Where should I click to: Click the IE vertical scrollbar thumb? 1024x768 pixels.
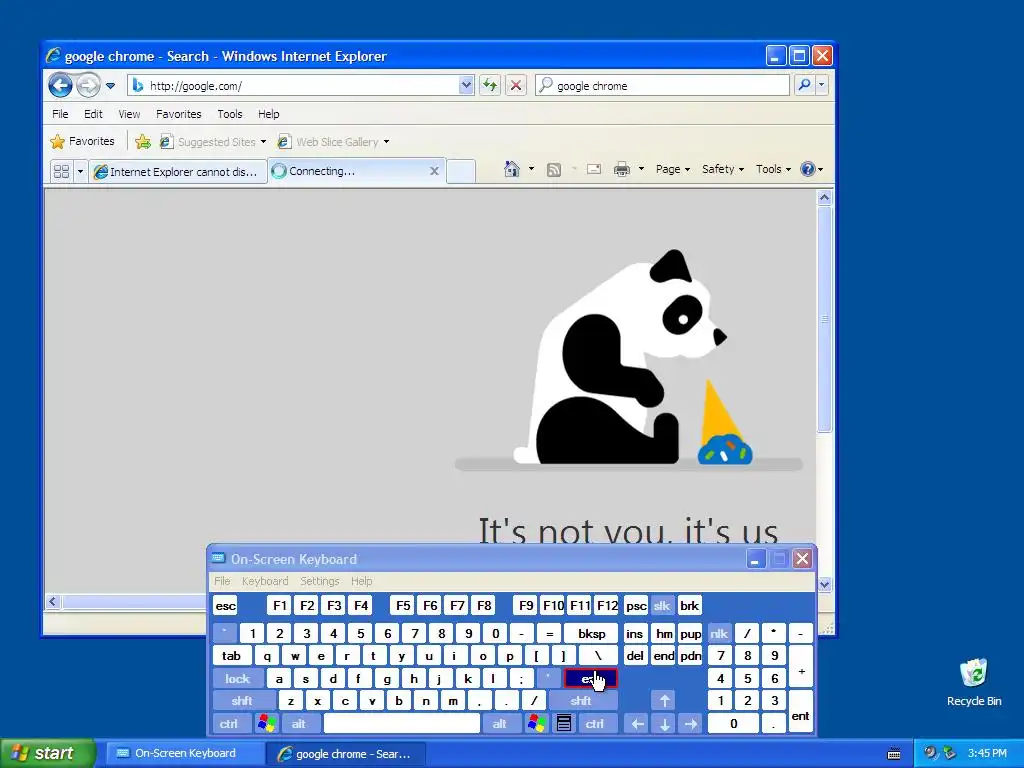tap(824, 319)
